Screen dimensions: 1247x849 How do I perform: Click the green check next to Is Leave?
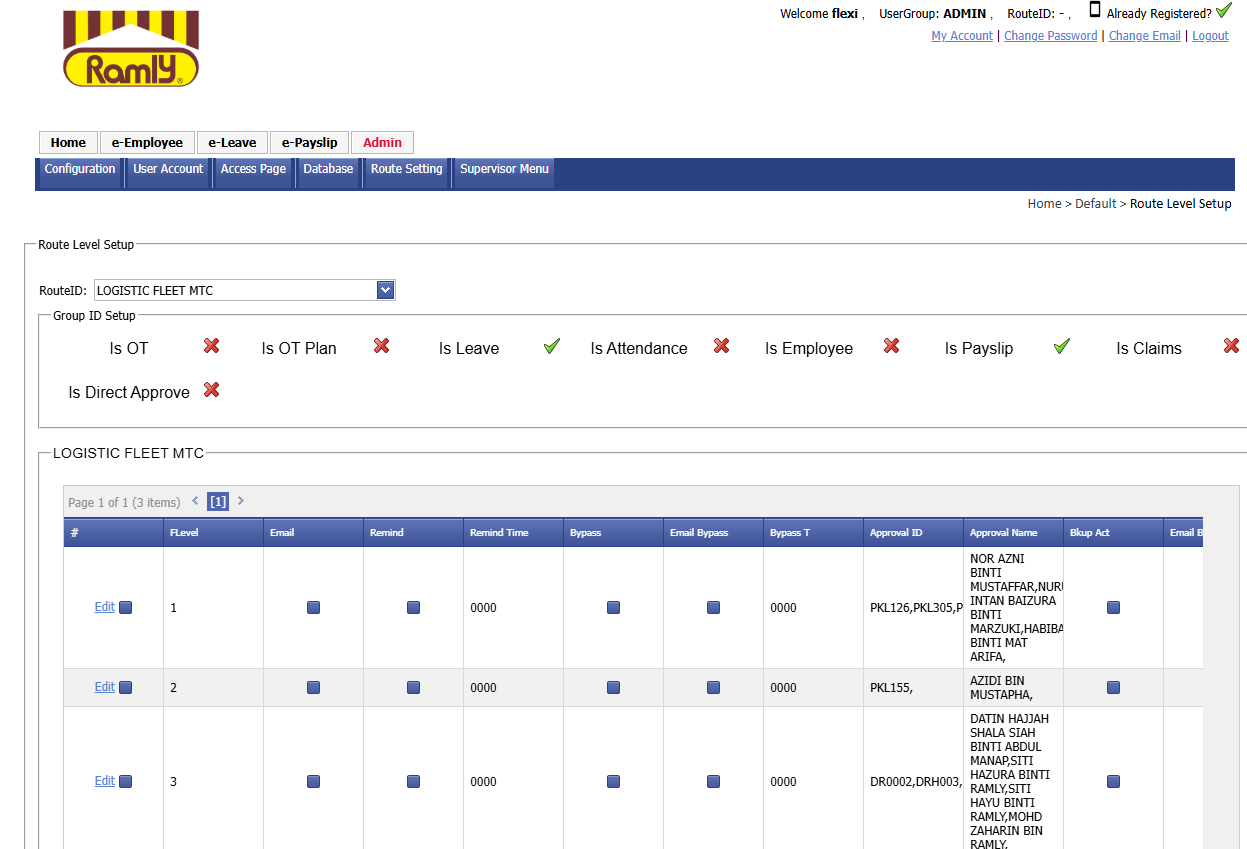click(x=552, y=346)
